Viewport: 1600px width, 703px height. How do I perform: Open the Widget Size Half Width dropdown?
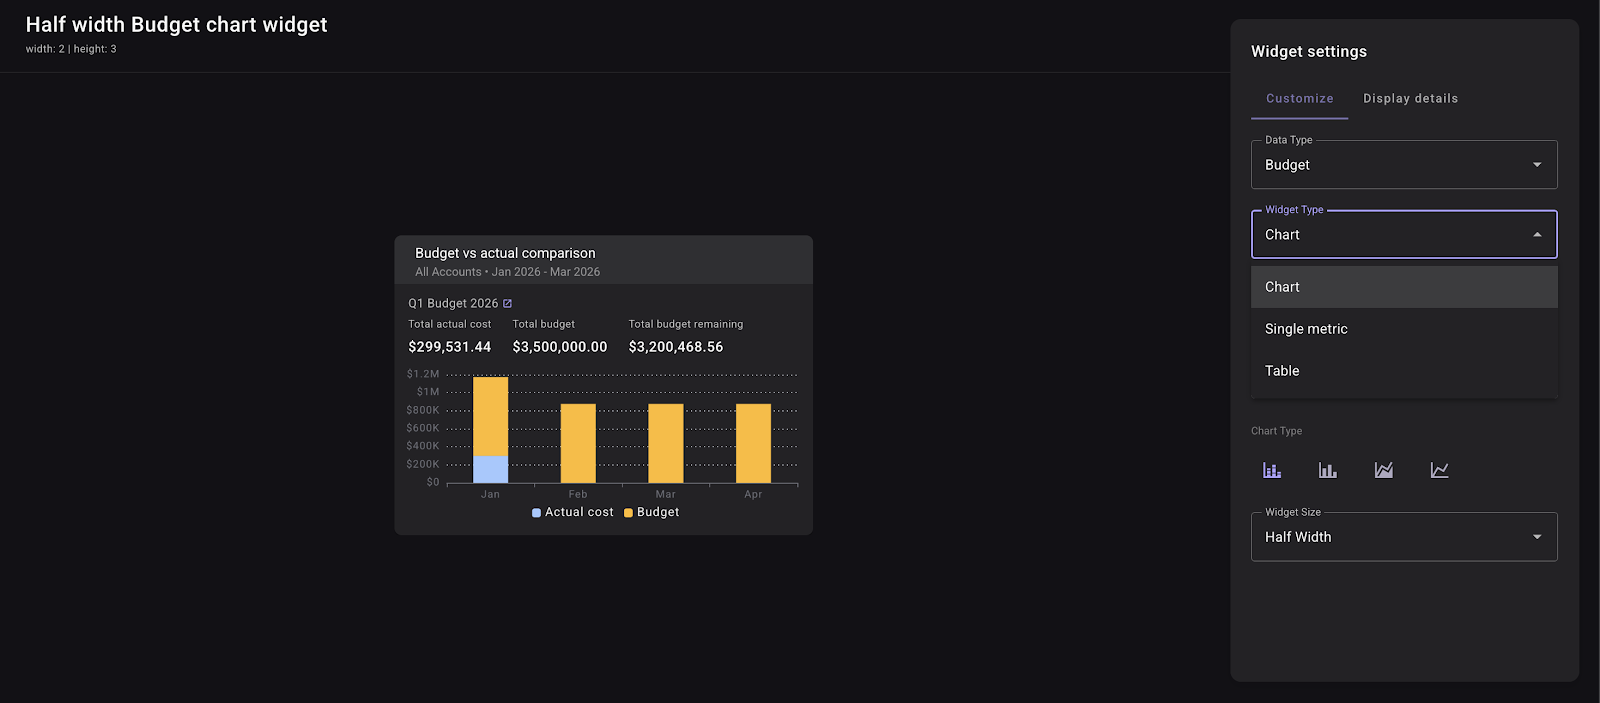[x=1404, y=537]
